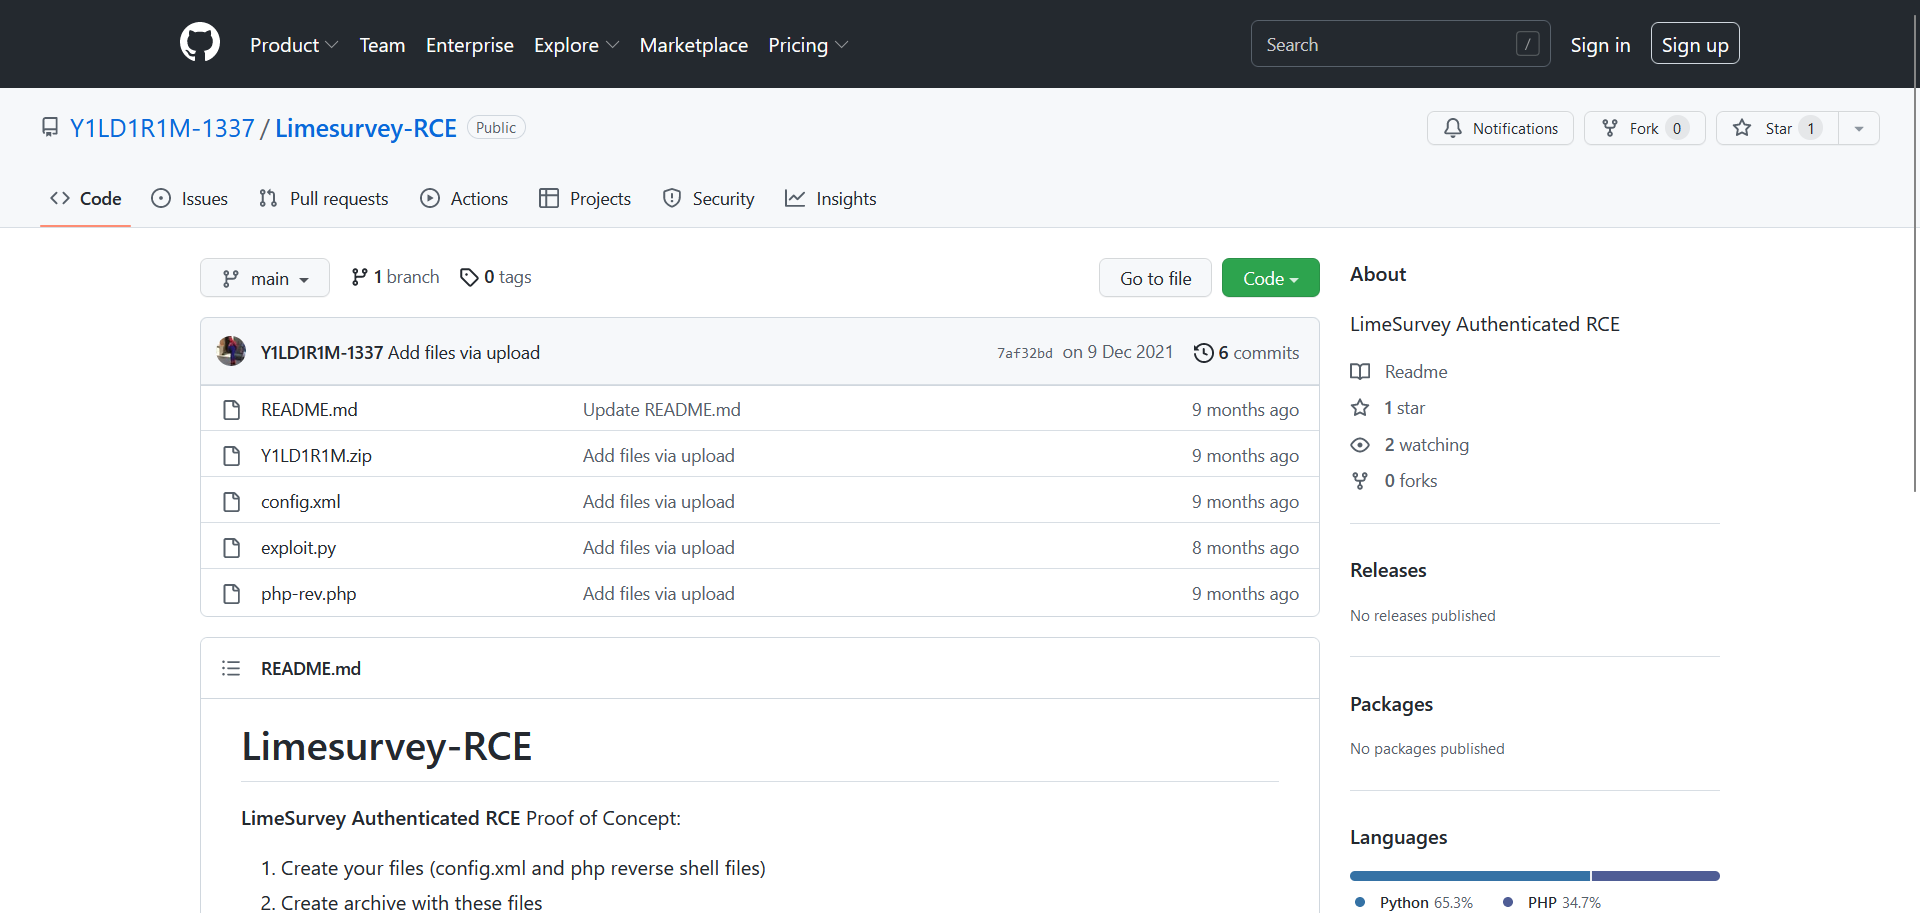Screen dimensions: 1920x913
Task: Click the commits history clock icon
Action: tap(1204, 353)
